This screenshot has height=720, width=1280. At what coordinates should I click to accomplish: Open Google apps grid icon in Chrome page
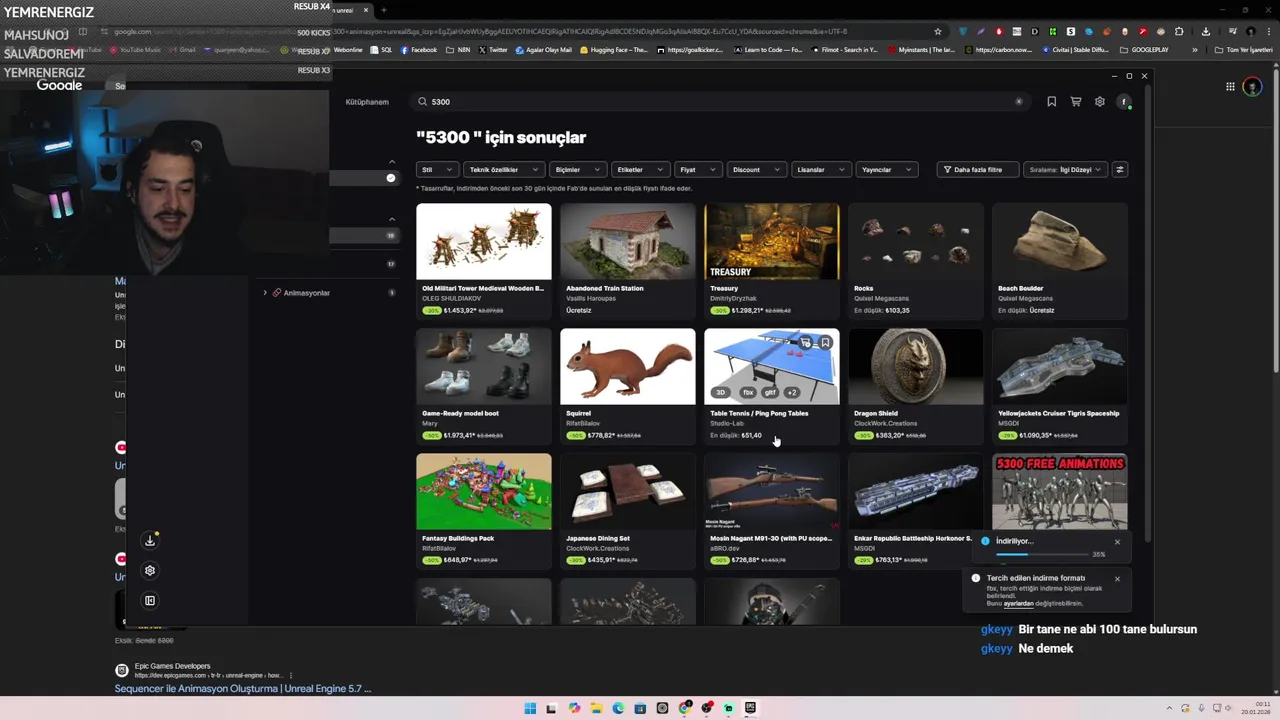[x=1230, y=86]
